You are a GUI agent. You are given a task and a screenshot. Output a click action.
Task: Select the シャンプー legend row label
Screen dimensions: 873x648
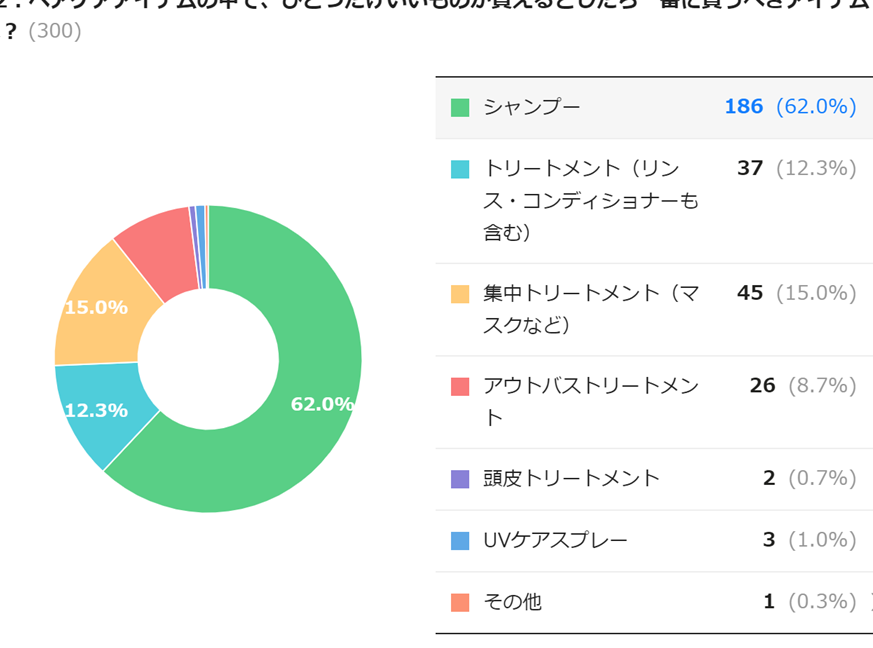[531, 107]
